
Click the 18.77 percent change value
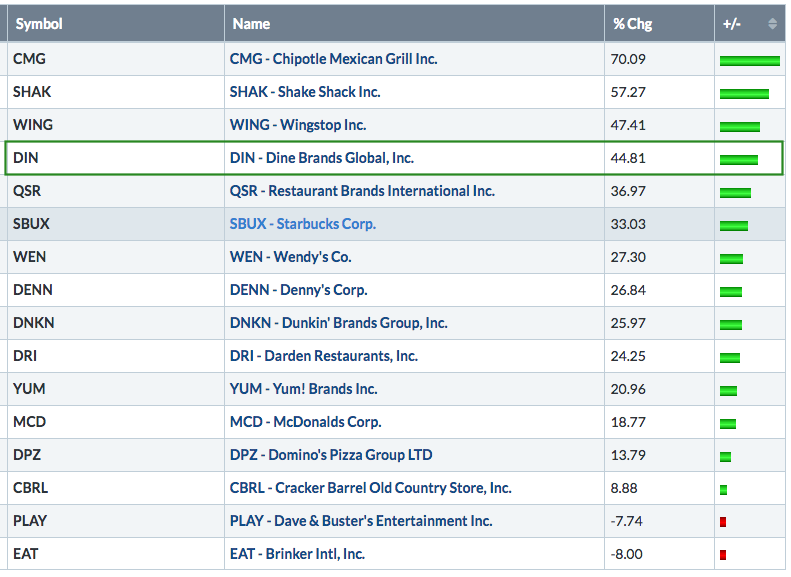pyautogui.click(x=628, y=422)
